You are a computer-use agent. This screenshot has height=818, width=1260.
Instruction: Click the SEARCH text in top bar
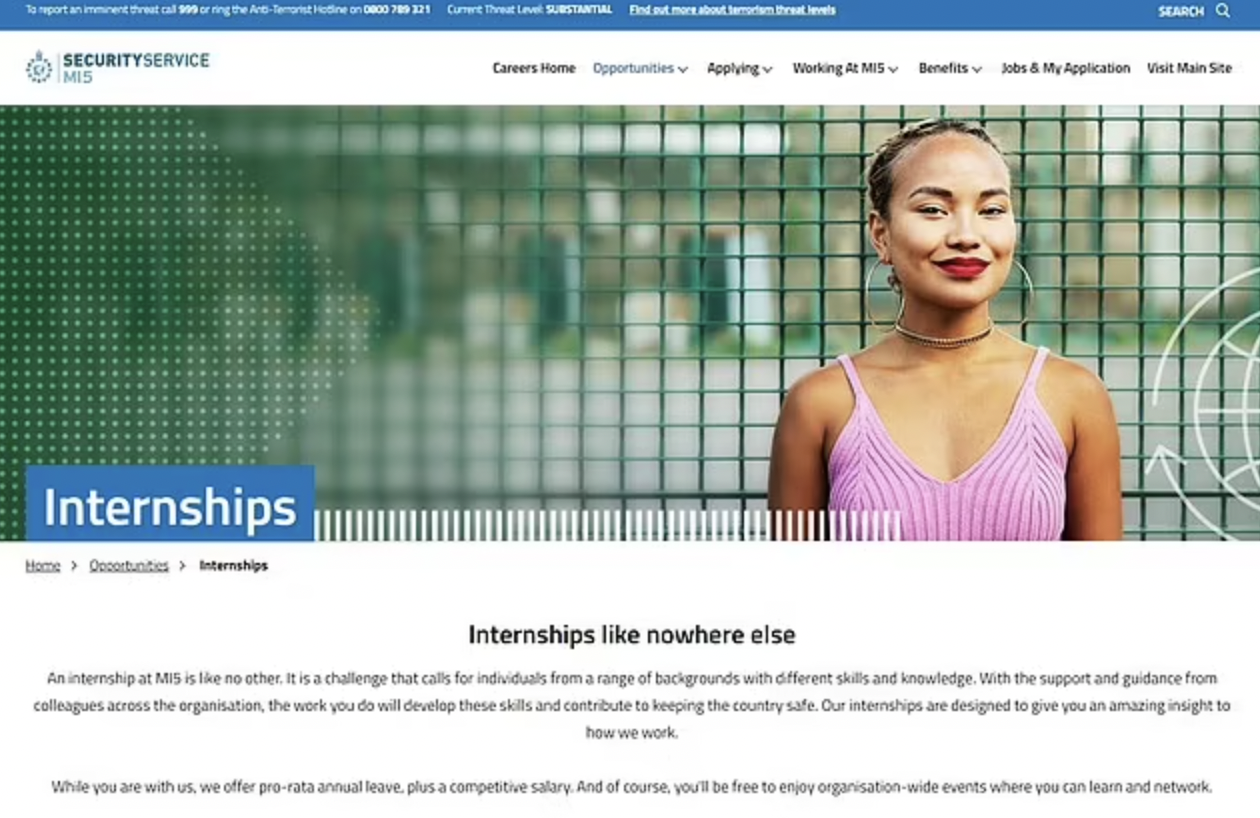(1180, 11)
